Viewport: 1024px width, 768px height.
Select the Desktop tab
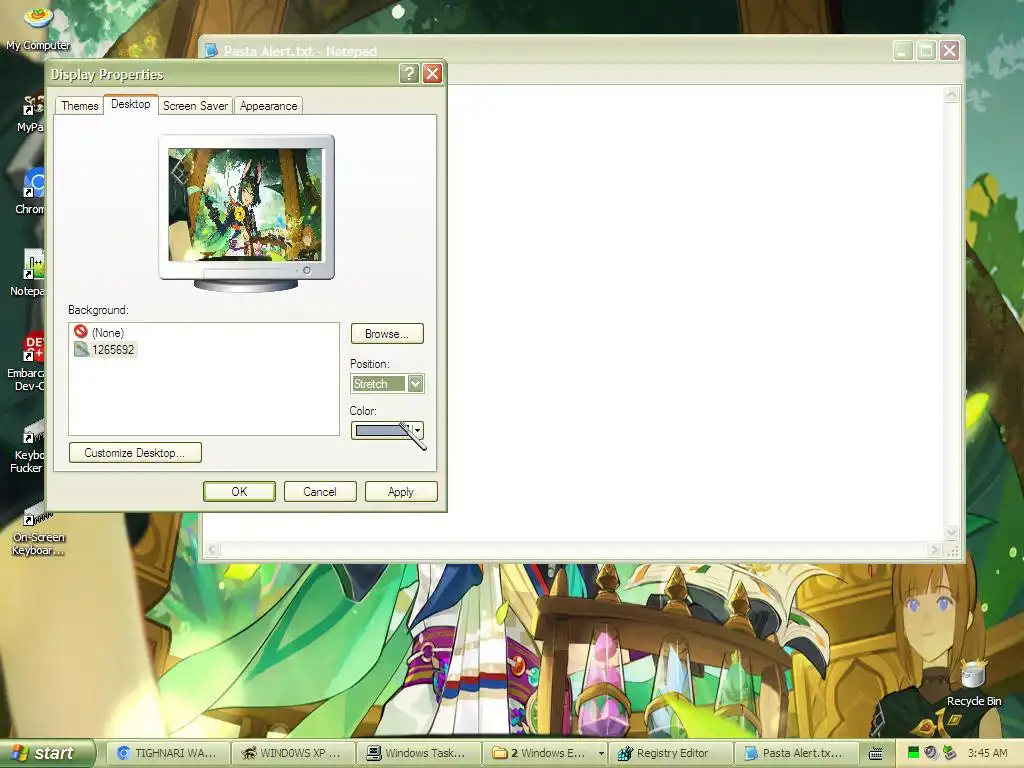tap(131, 104)
